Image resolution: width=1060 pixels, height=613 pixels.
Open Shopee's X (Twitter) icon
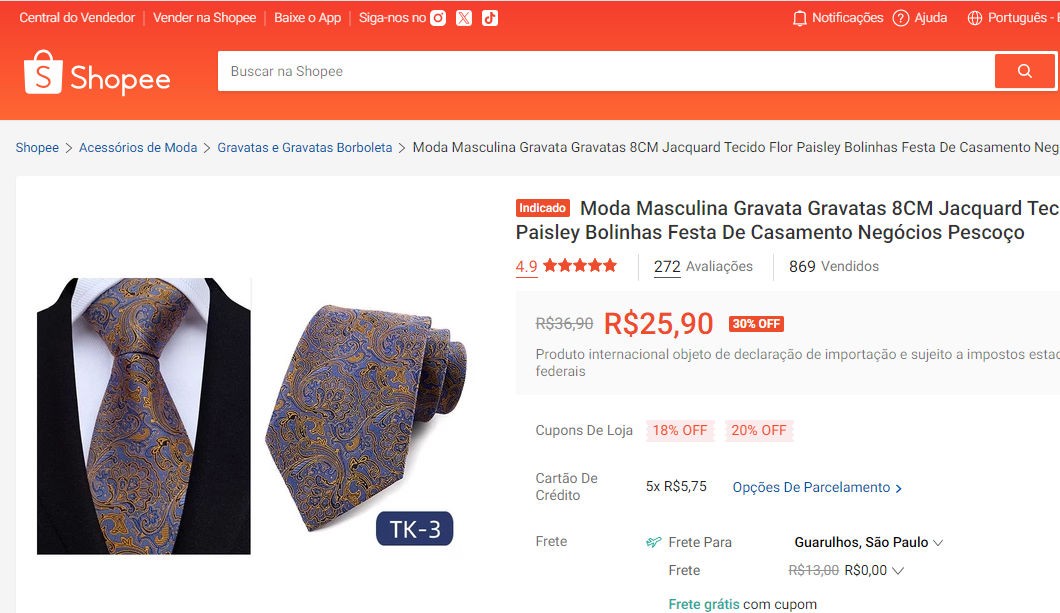click(464, 18)
